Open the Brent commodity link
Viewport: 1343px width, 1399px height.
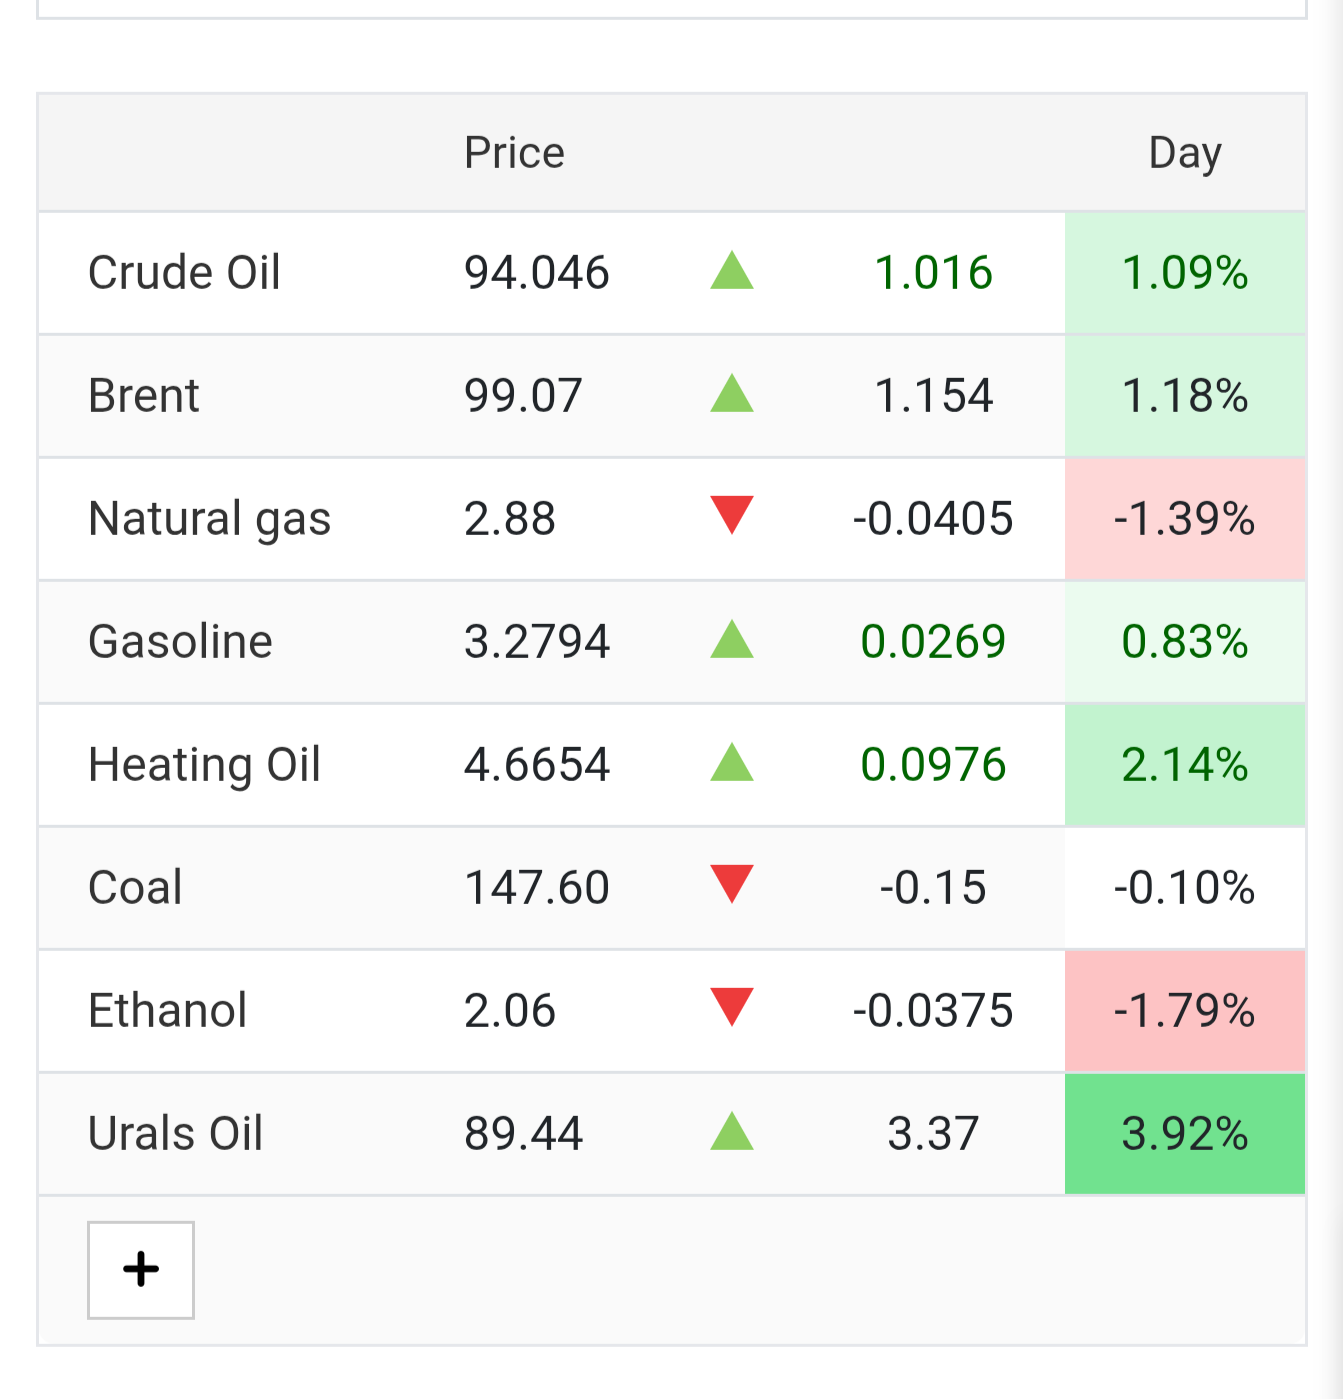144,395
